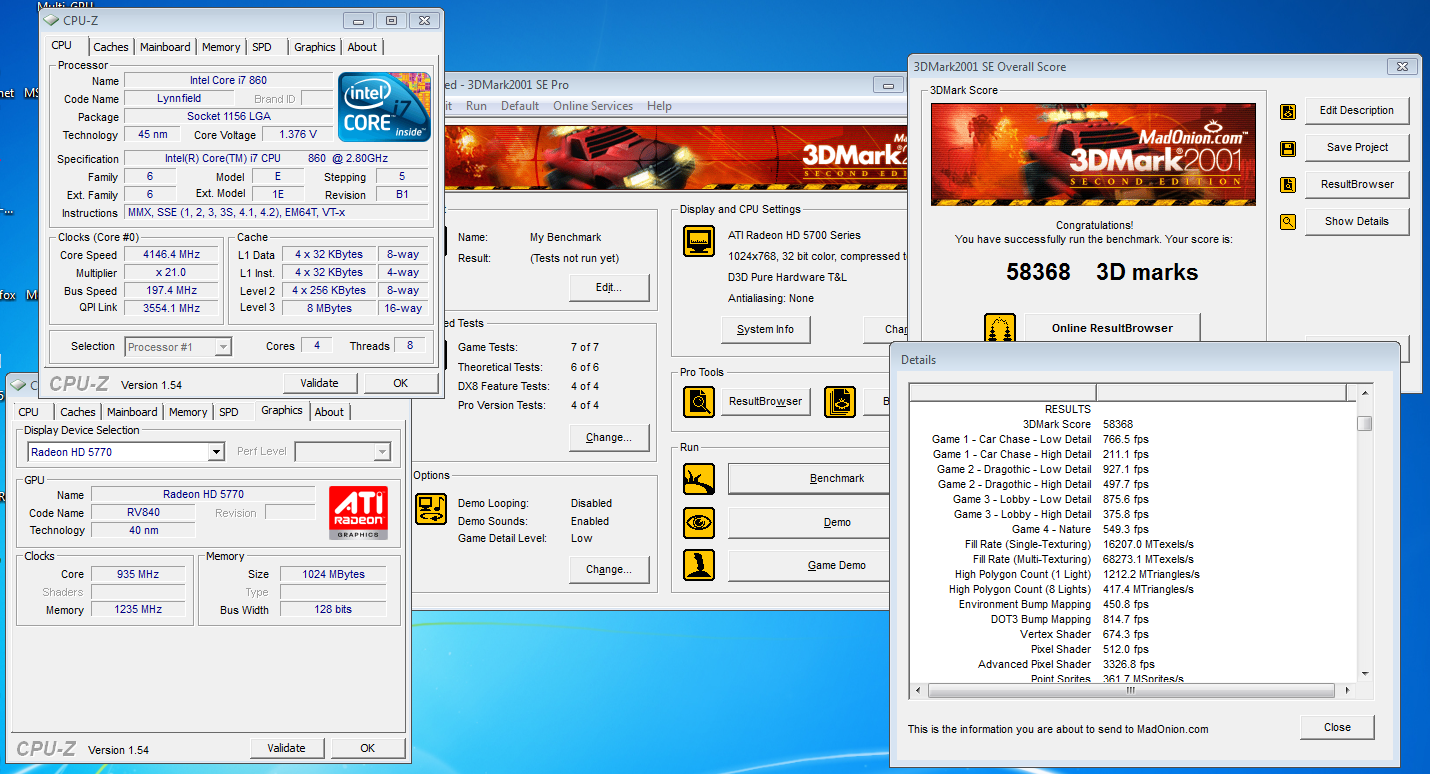Click the System Info button
Screen dimensions: 1430x774
(x=765, y=329)
